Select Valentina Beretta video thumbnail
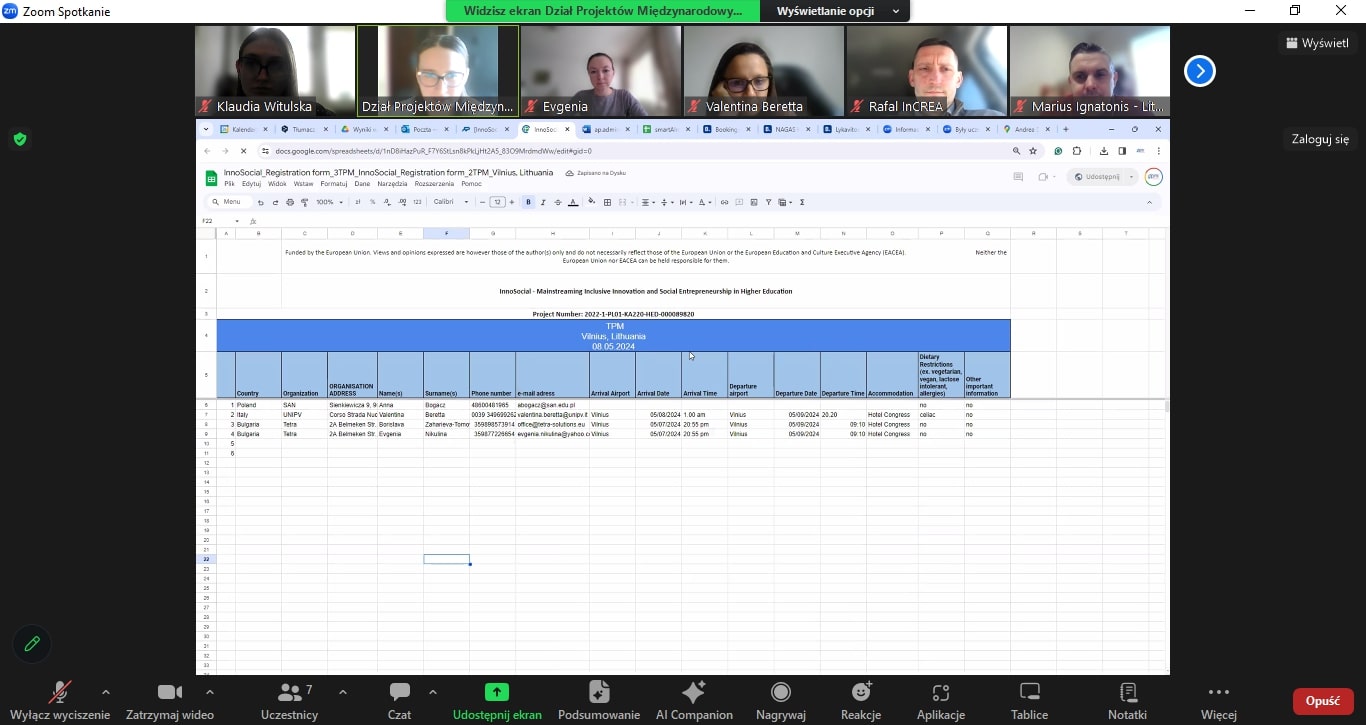This screenshot has height=725, width=1366. pos(764,71)
